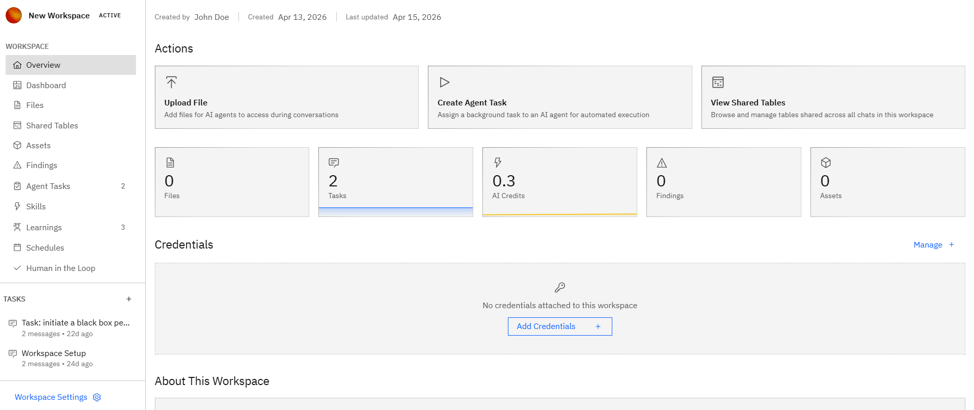Viewport: 974px width, 410px height.
Task: Click the Assets count stat card
Action: point(888,182)
